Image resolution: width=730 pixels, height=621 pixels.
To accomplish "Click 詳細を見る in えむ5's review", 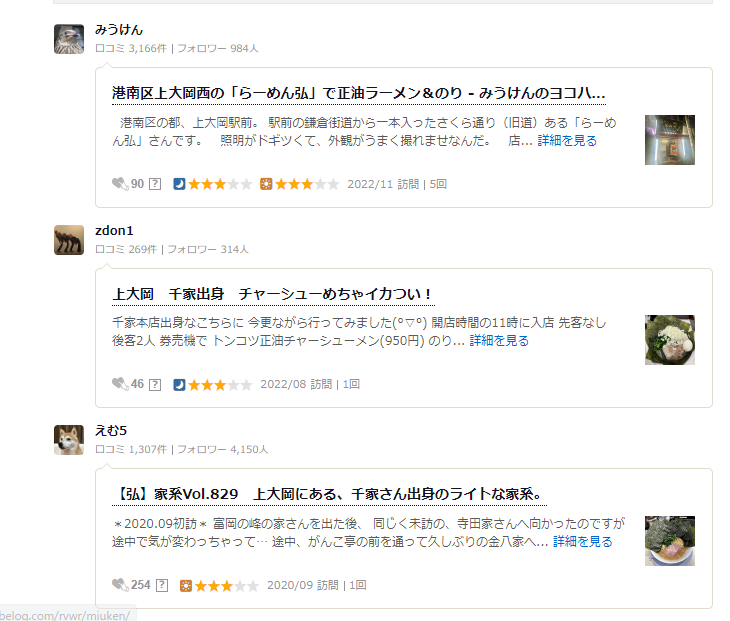I will (x=582, y=542).
